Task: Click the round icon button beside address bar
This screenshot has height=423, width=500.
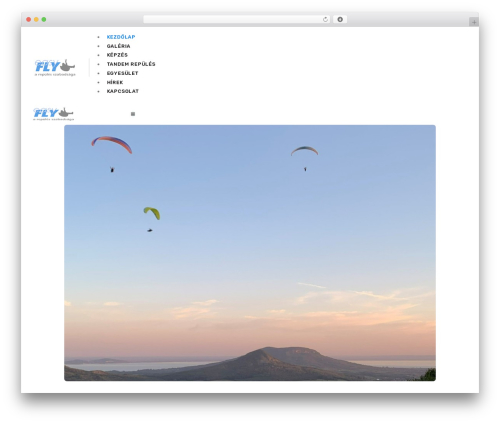Action: coord(340,20)
